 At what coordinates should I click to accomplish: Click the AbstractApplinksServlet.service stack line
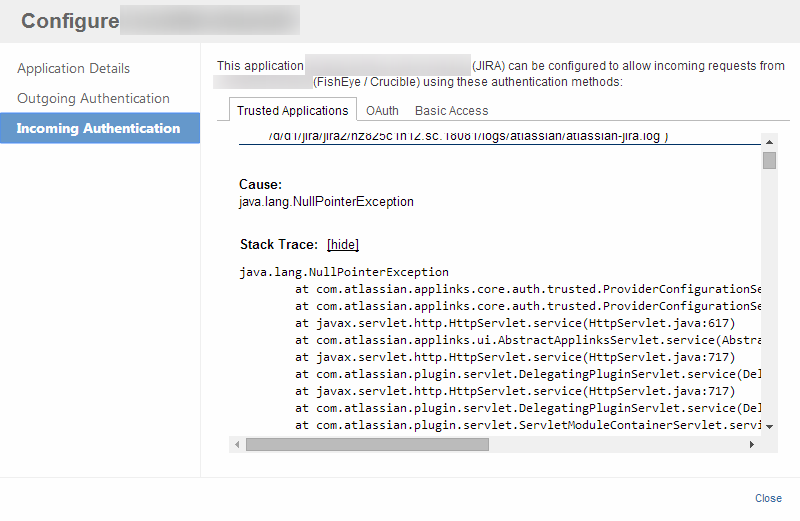click(528, 340)
